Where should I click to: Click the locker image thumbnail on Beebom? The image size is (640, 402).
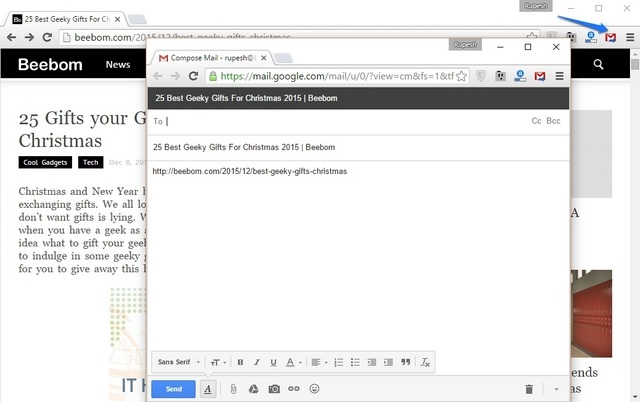pyautogui.click(x=591, y=313)
